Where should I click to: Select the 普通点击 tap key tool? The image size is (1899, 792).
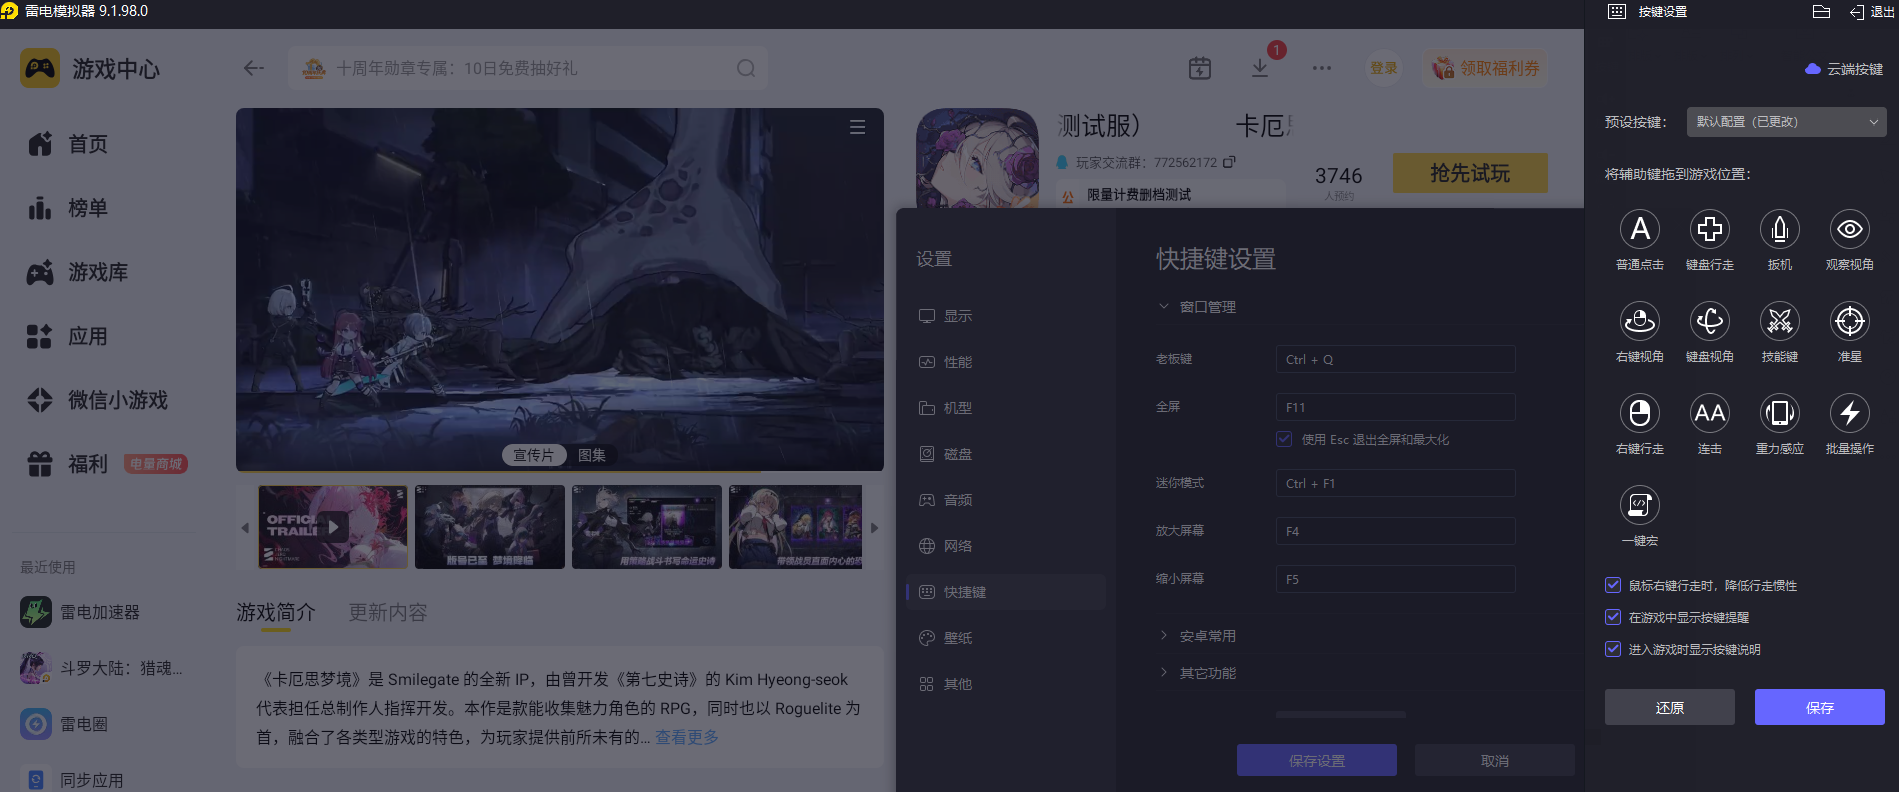(1640, 229)
